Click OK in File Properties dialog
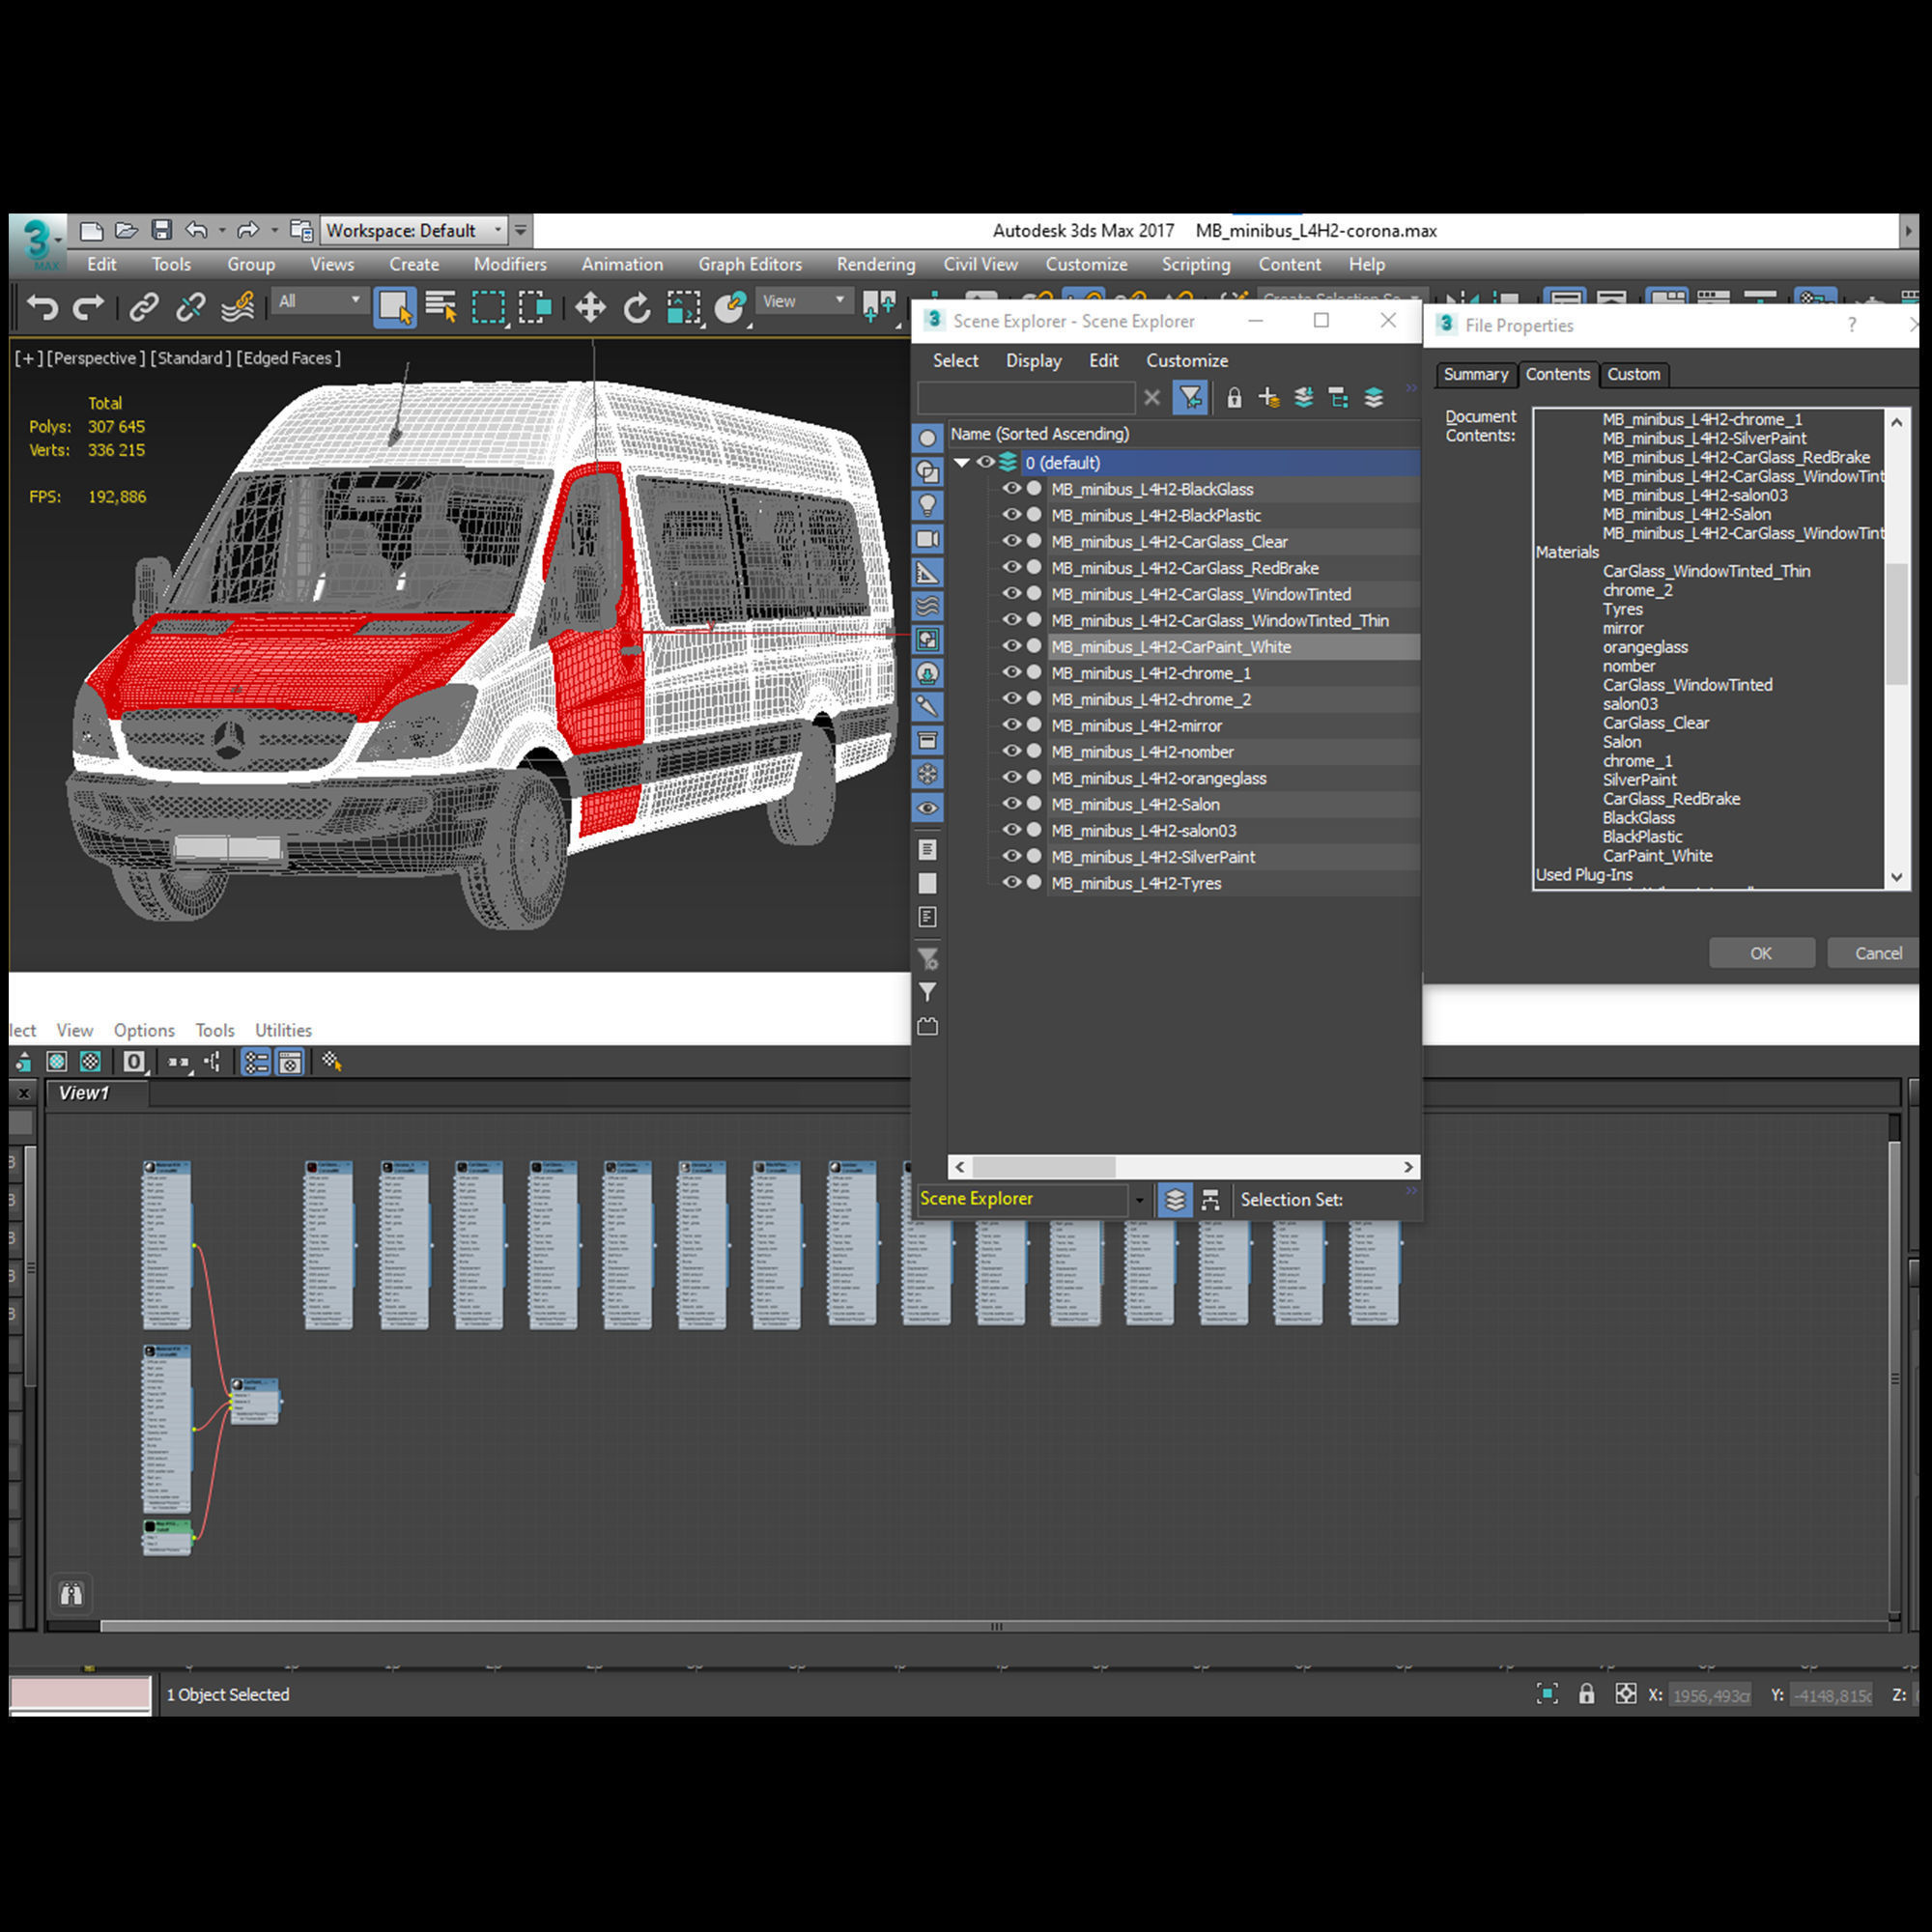The height and width of the screenshot is (1932, 1932). click(x=1761, y=953)
